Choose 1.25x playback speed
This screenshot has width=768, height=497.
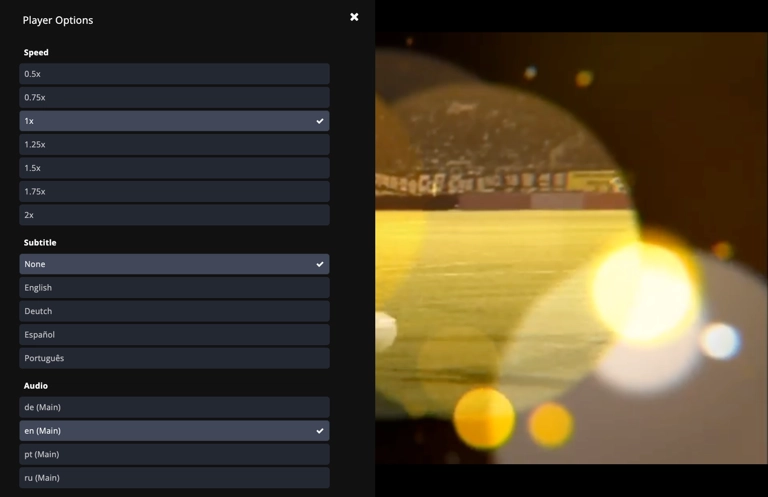click(174, 144)
